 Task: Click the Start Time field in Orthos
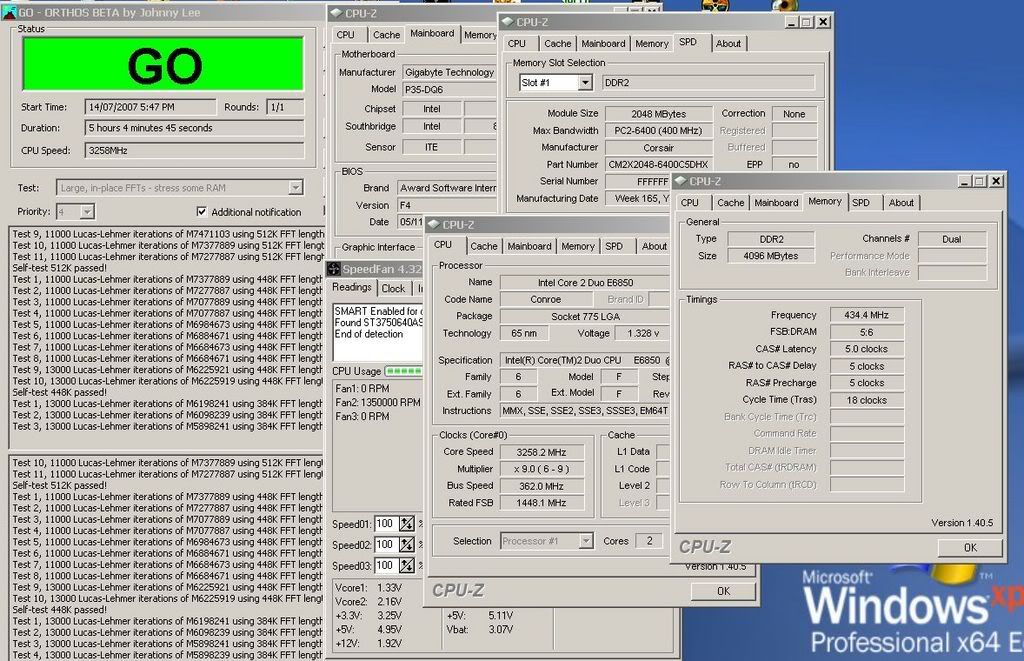(150, 107)
